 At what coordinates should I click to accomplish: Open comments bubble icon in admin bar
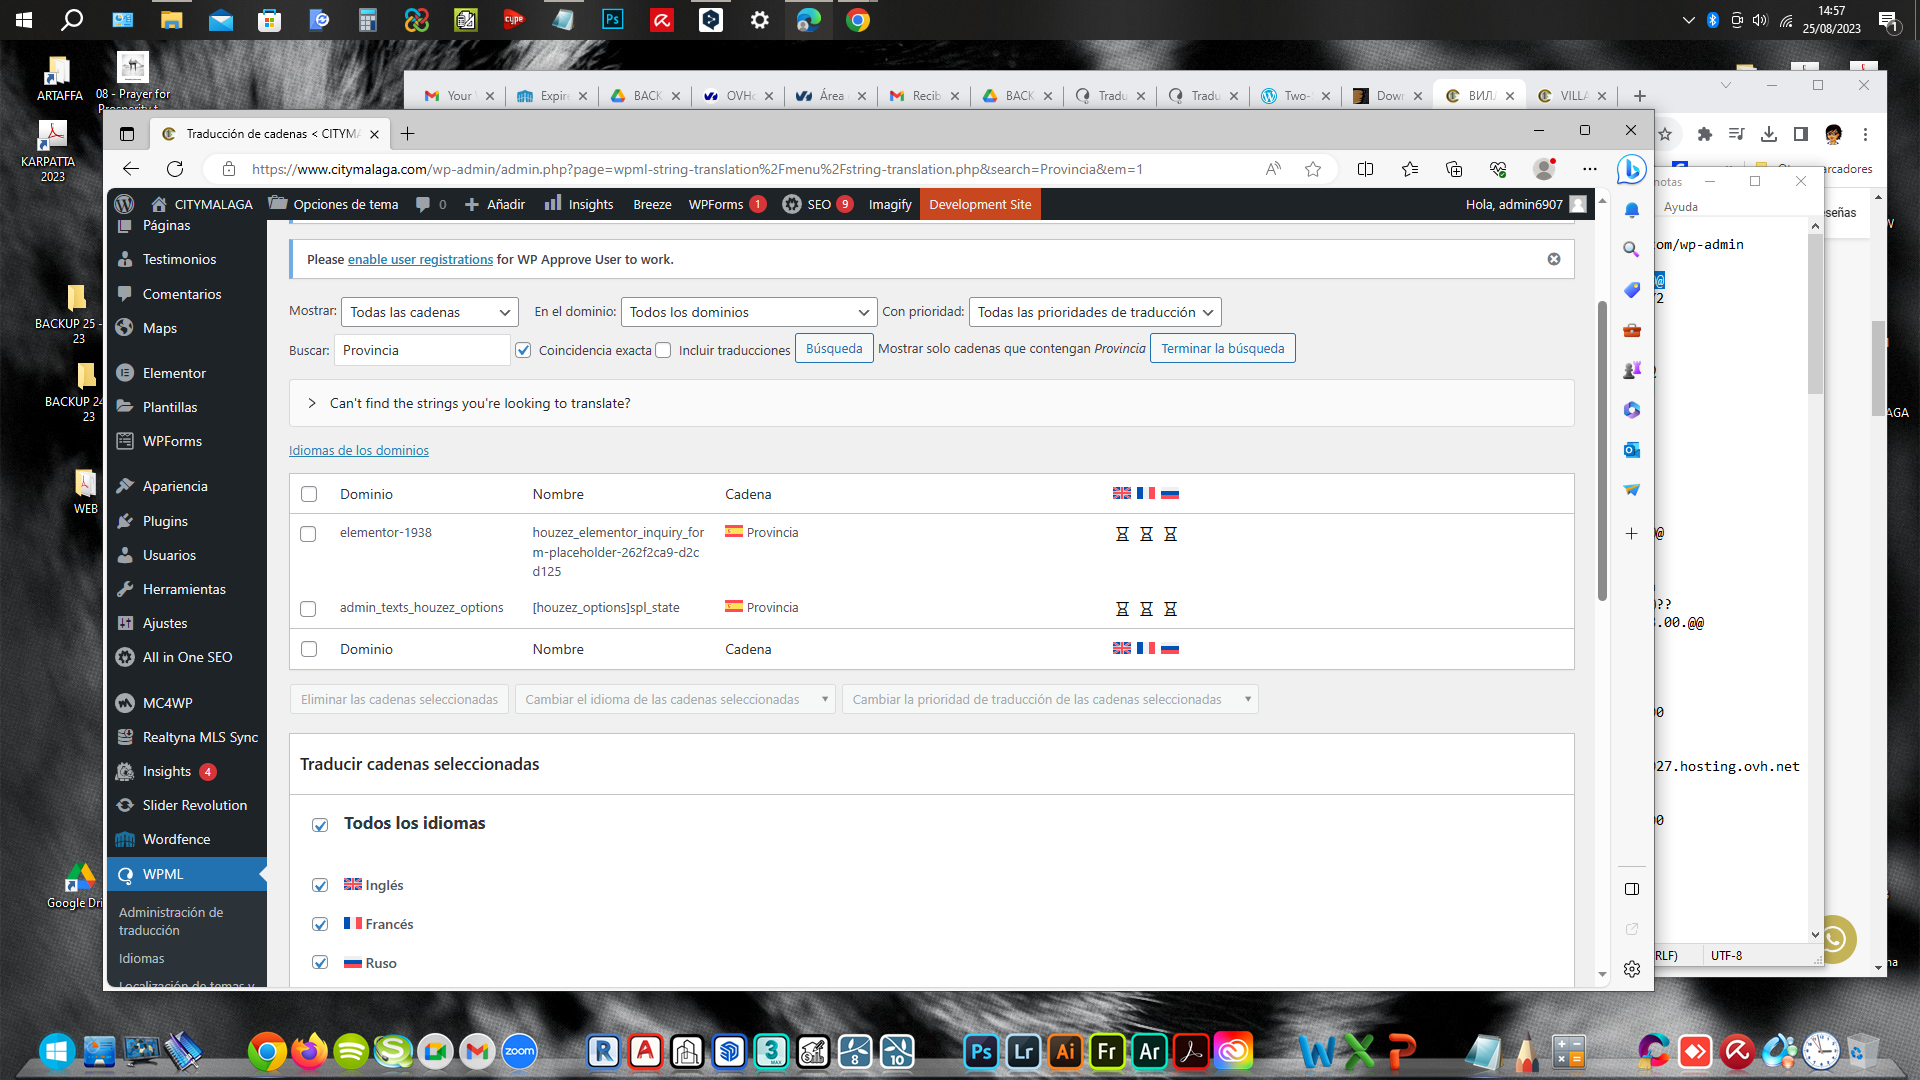(423, 204)
